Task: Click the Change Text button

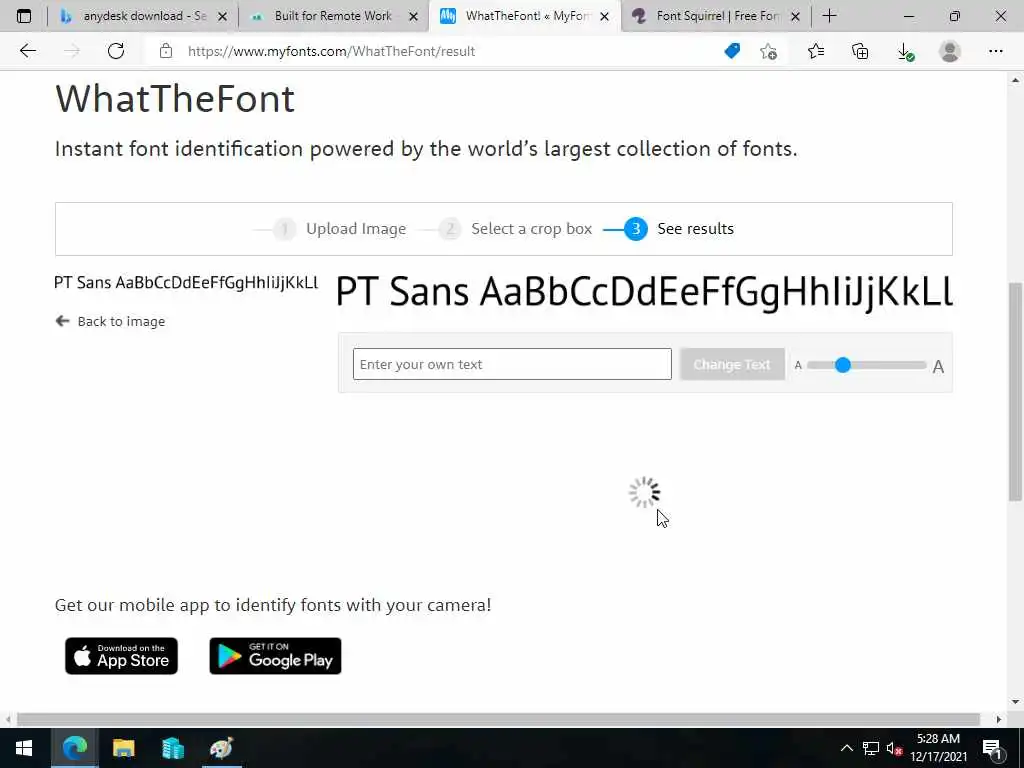Action: click(732, 364)
